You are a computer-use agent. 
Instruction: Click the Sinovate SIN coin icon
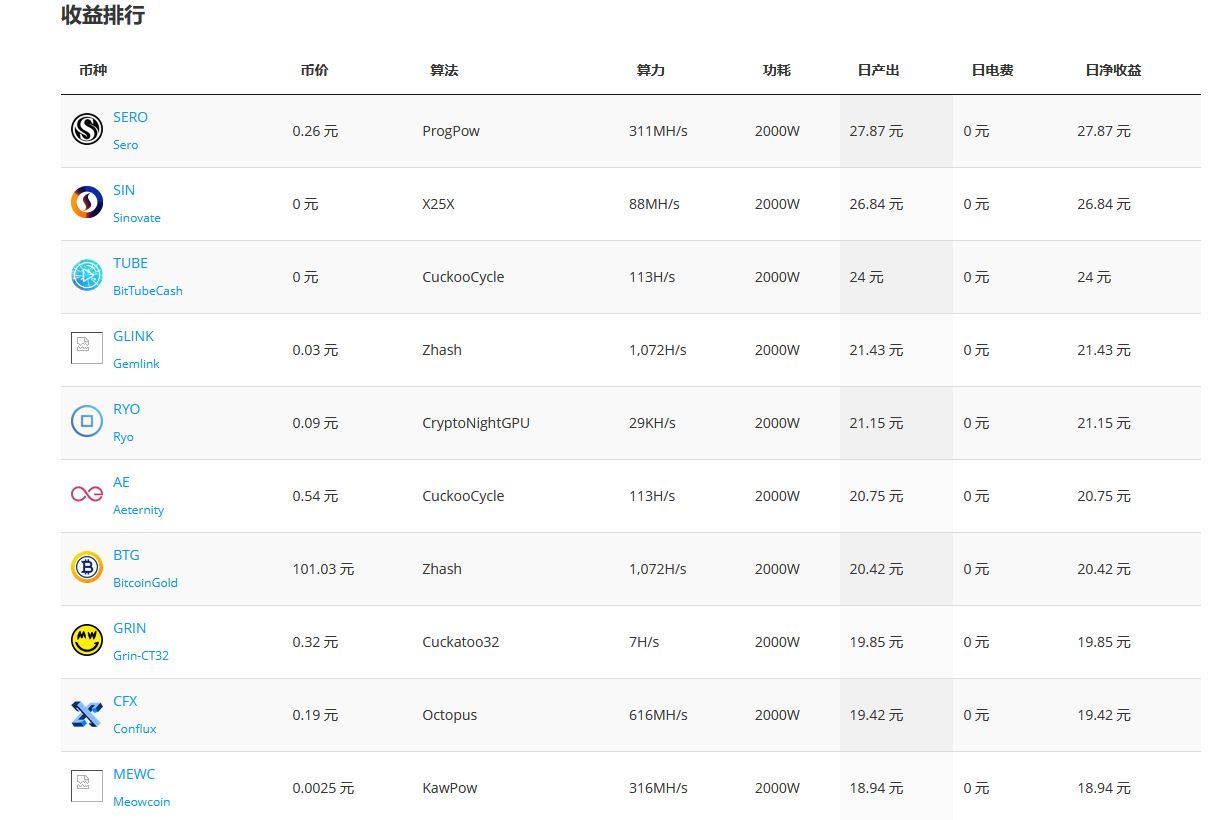[87, 203]
